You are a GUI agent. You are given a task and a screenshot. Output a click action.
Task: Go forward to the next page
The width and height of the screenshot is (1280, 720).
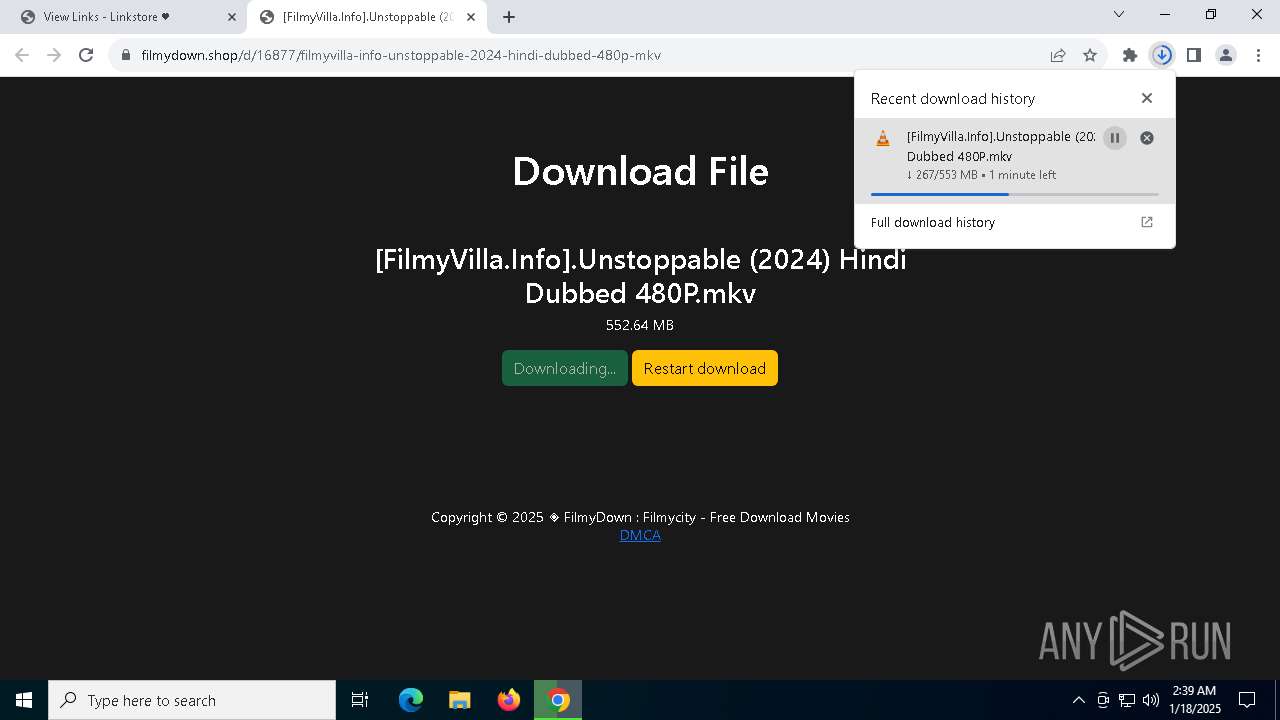tap(54, 55)
